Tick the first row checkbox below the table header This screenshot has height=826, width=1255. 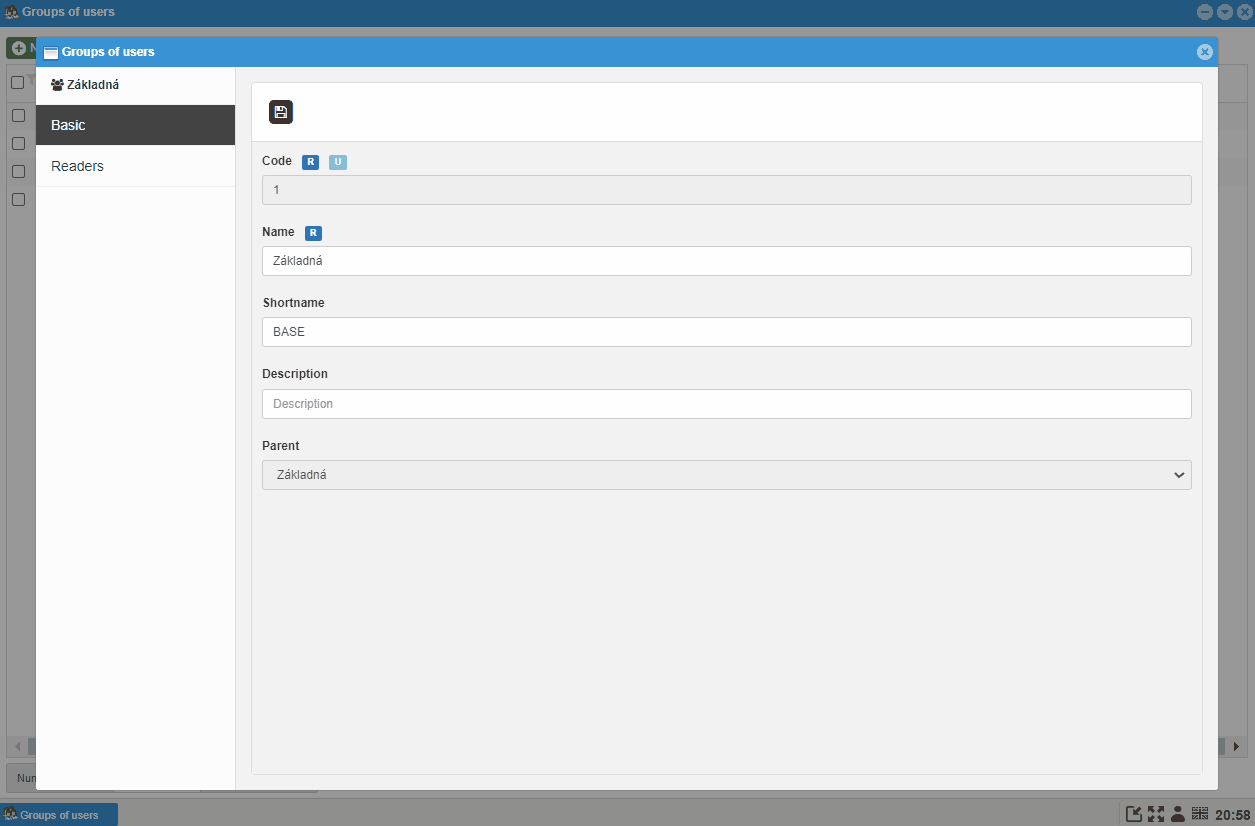pos(18,115)
